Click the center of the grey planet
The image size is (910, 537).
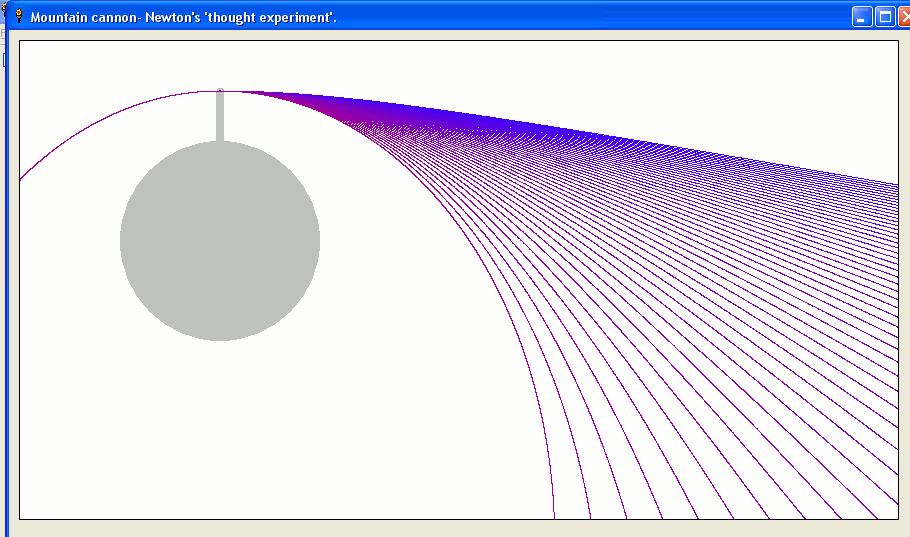[220, 241]
